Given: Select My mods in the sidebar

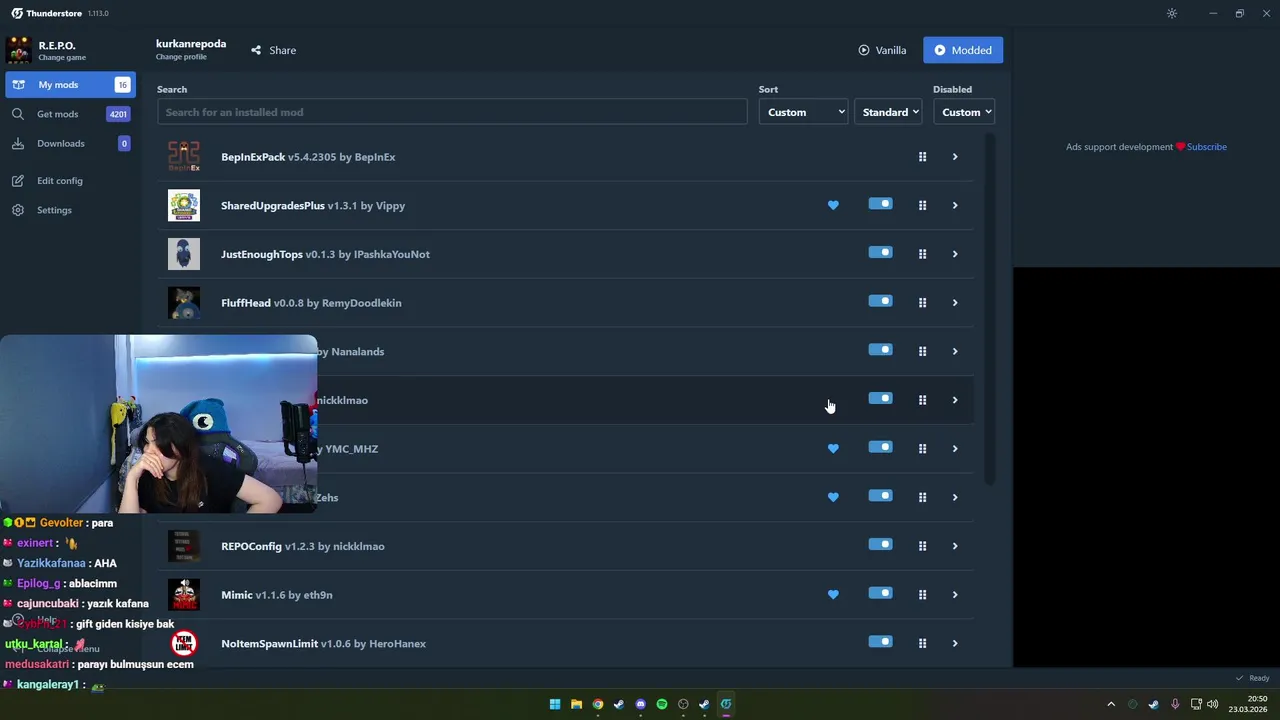Looking at the screenshot, I should (70, 85).
